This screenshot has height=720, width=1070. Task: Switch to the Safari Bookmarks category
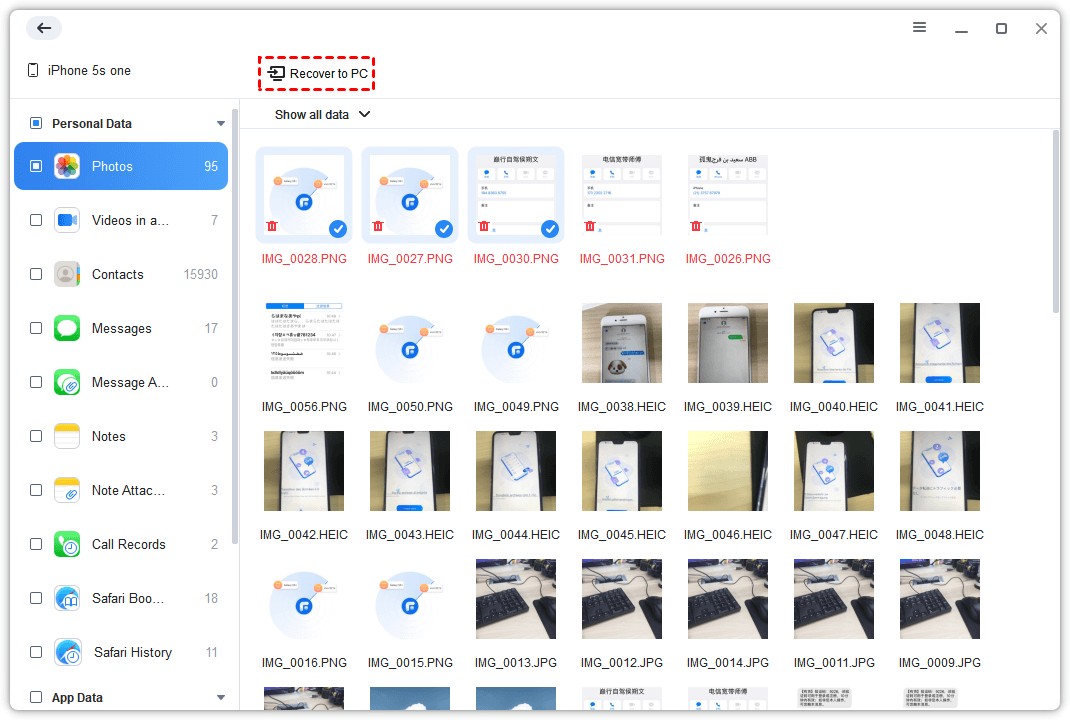[66, 598]
